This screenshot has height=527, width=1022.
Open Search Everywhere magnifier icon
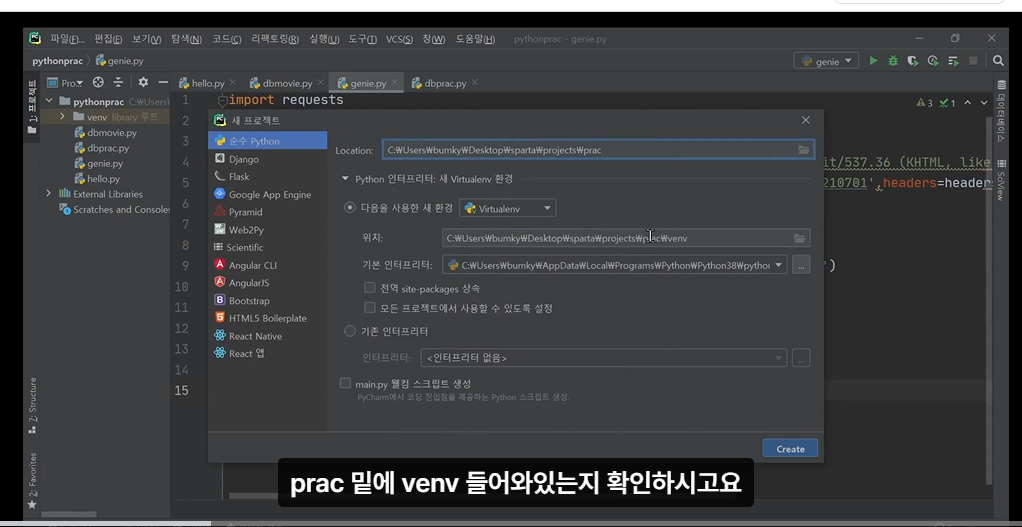click(998, 61)
